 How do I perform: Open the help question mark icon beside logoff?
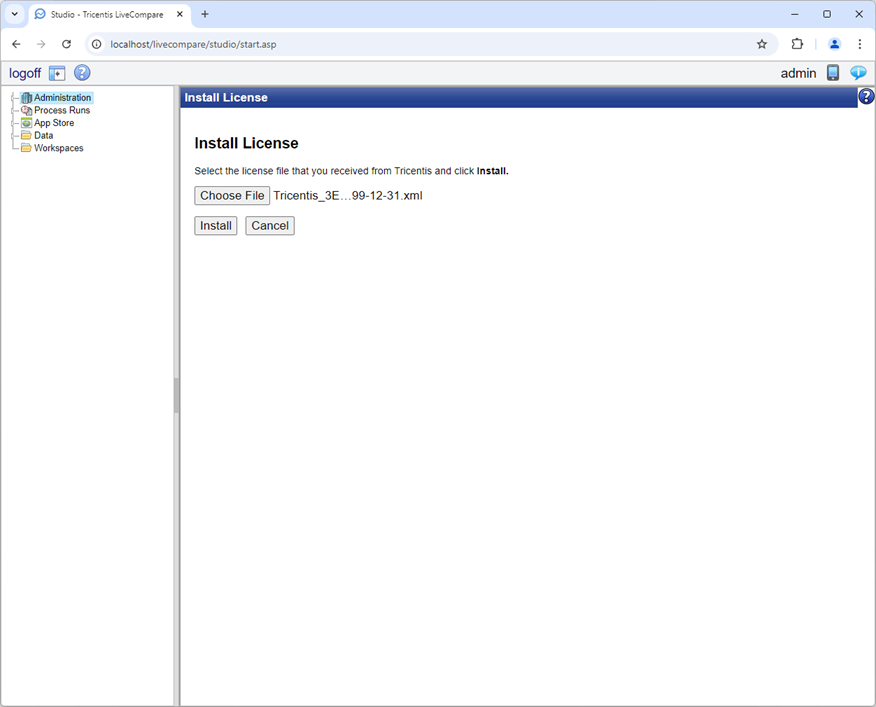click(x=81, y=72)
